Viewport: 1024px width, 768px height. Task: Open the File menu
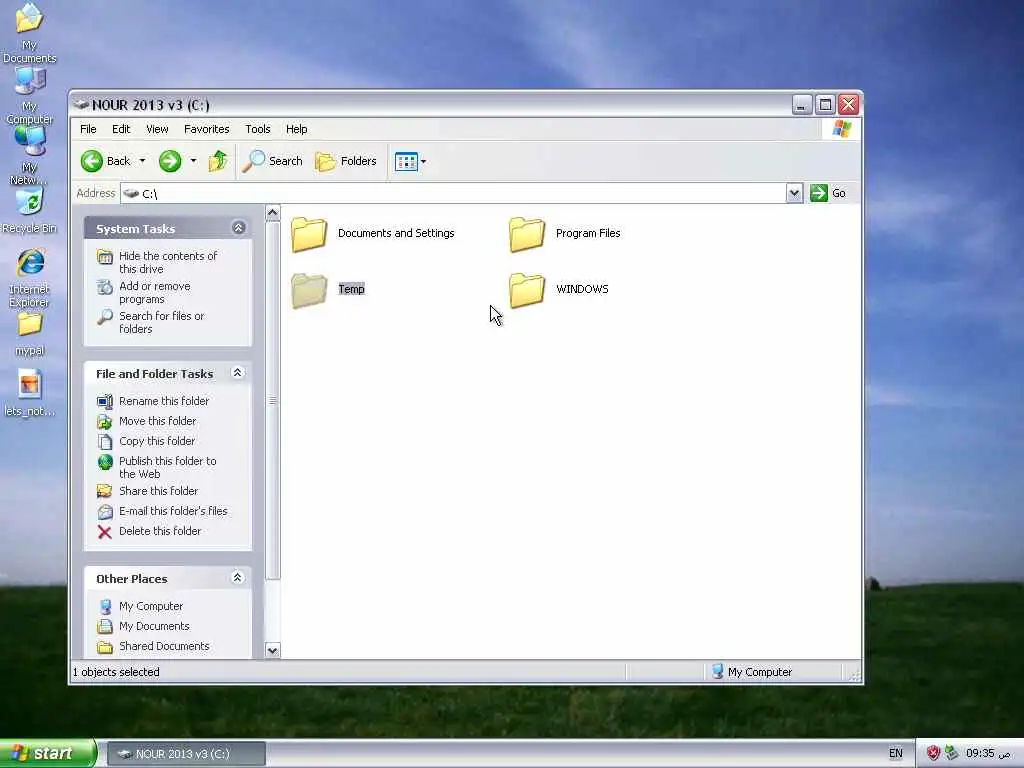88,129
